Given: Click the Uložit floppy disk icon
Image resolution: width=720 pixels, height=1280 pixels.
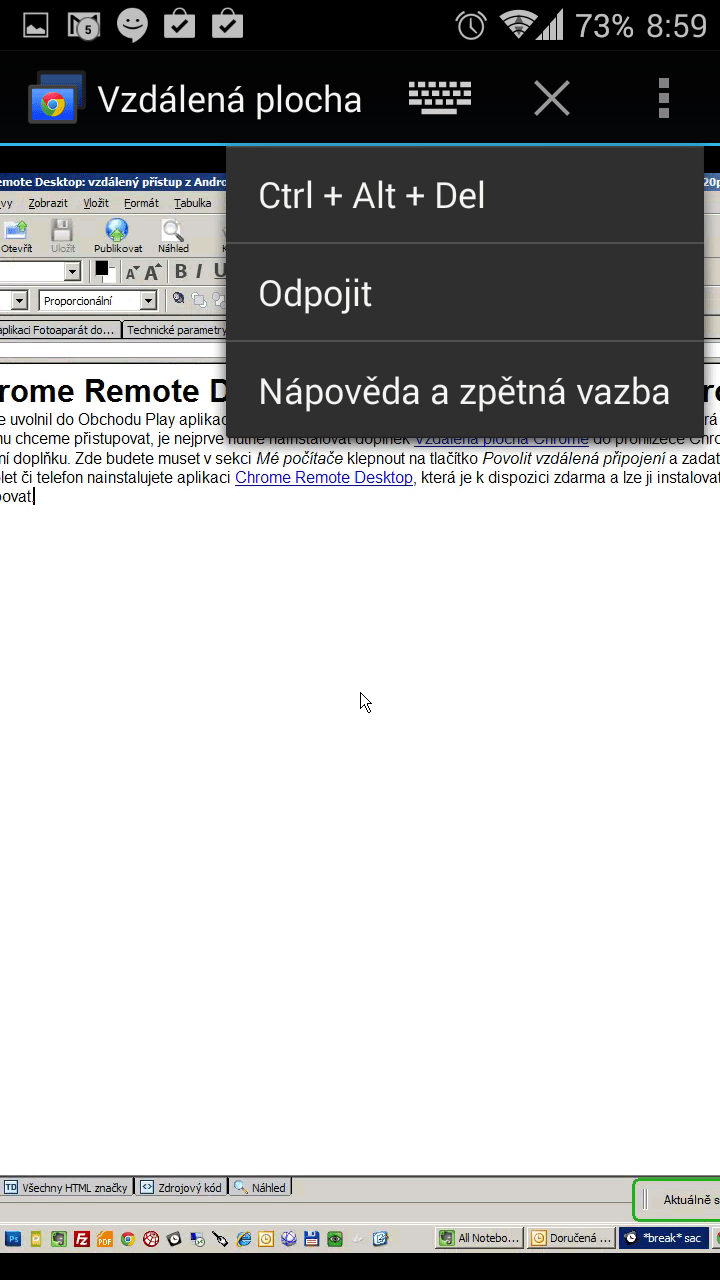Looking at the screenshot, I should pos(62,236).
